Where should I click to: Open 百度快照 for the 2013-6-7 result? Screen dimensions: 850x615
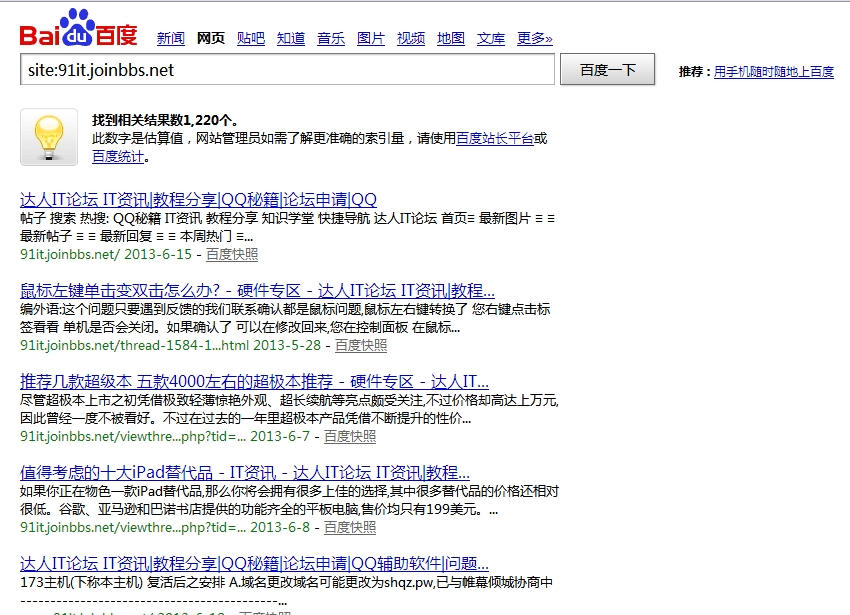[350, 437]
